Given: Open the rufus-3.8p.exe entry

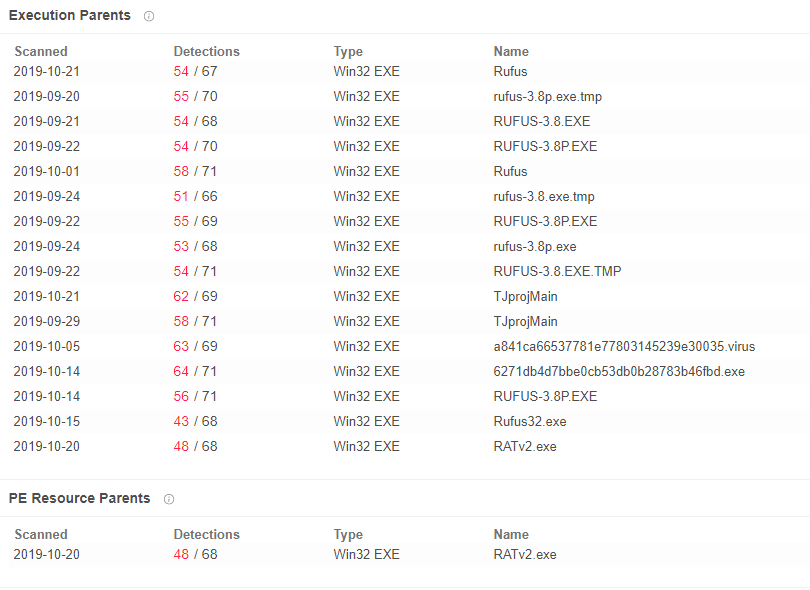Looking at the screenshot, I should (535, 246).
